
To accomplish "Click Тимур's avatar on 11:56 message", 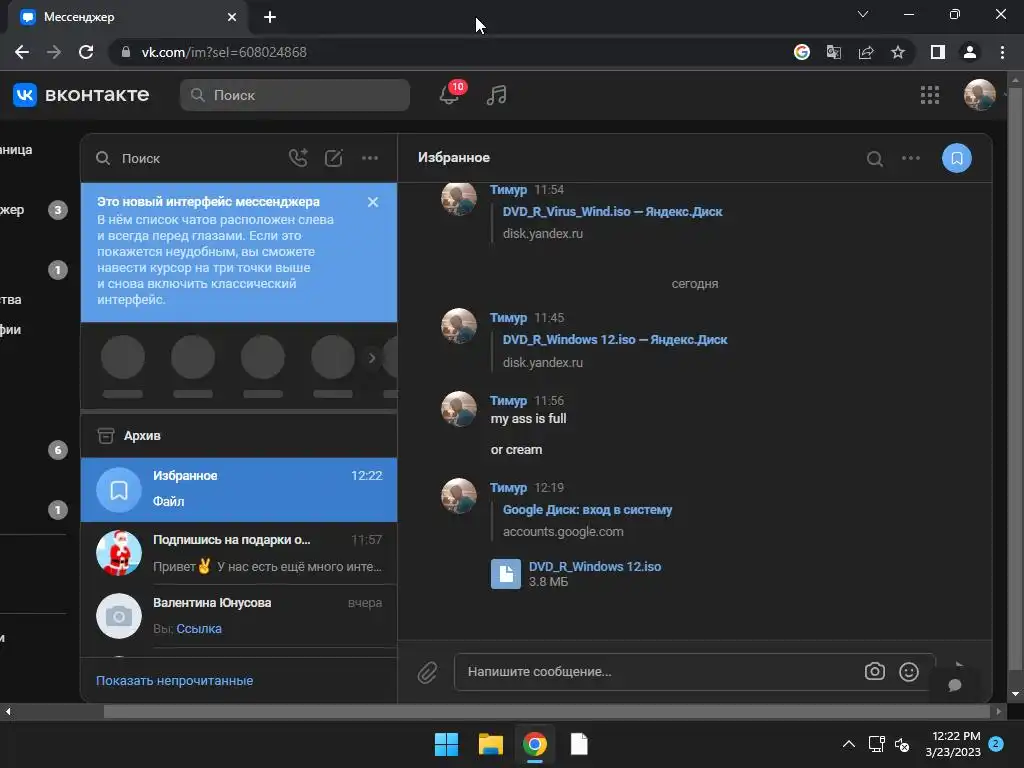I will [x=458, y=409].
